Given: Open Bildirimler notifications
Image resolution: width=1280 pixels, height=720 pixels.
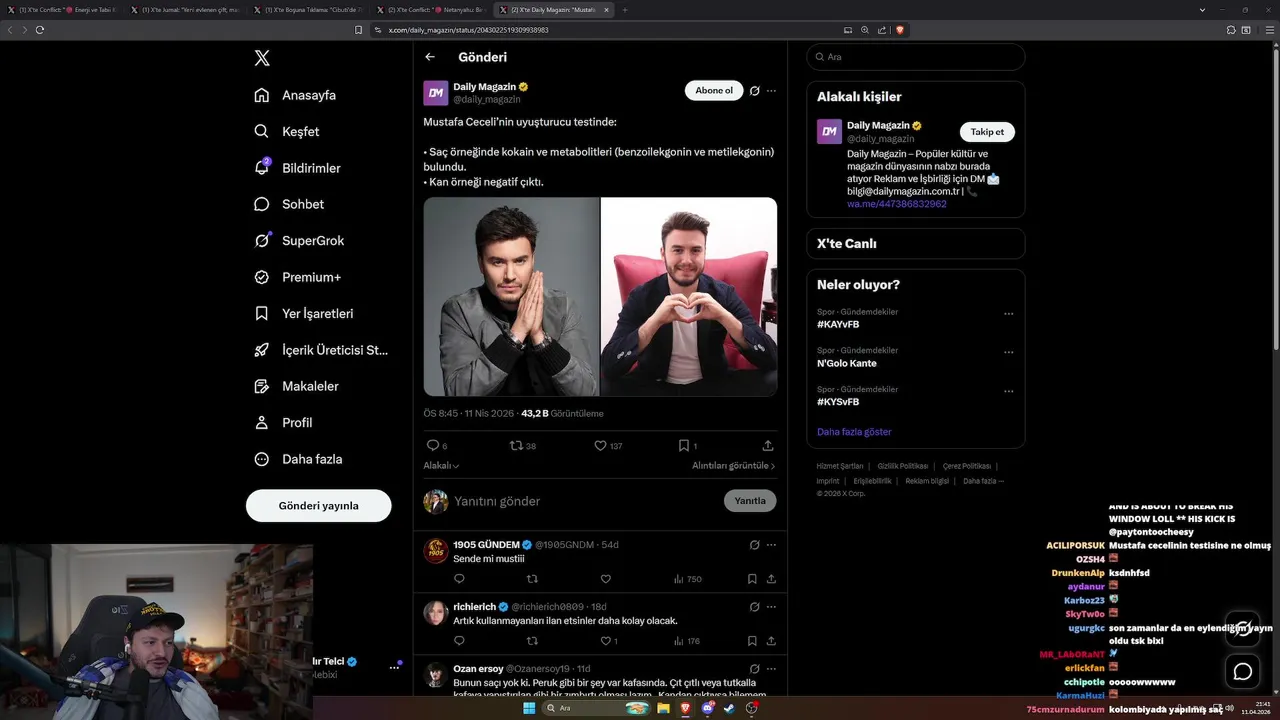Looking at the screenshot, I should 297,168.
